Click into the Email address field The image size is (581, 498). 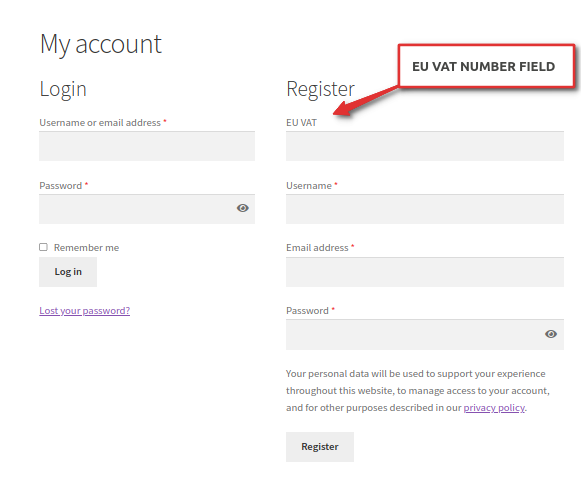tap(425, 272)
